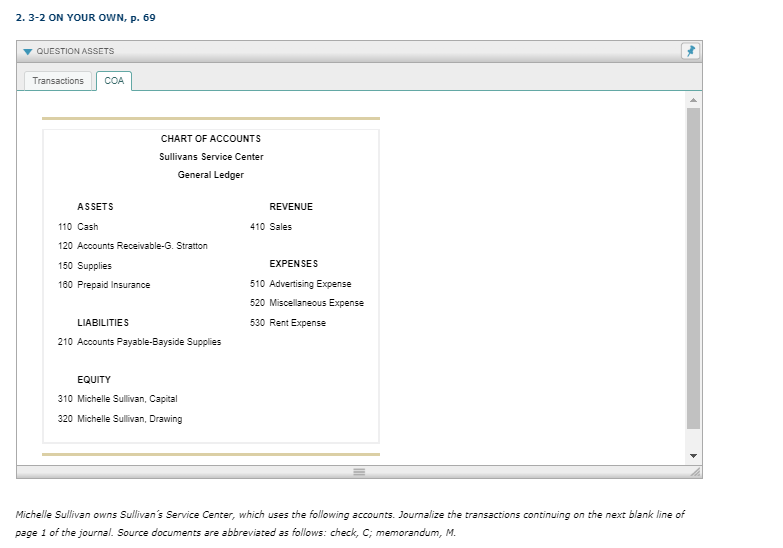Click Michelle Sullivan, Drawing account

(x=120, y=419)
